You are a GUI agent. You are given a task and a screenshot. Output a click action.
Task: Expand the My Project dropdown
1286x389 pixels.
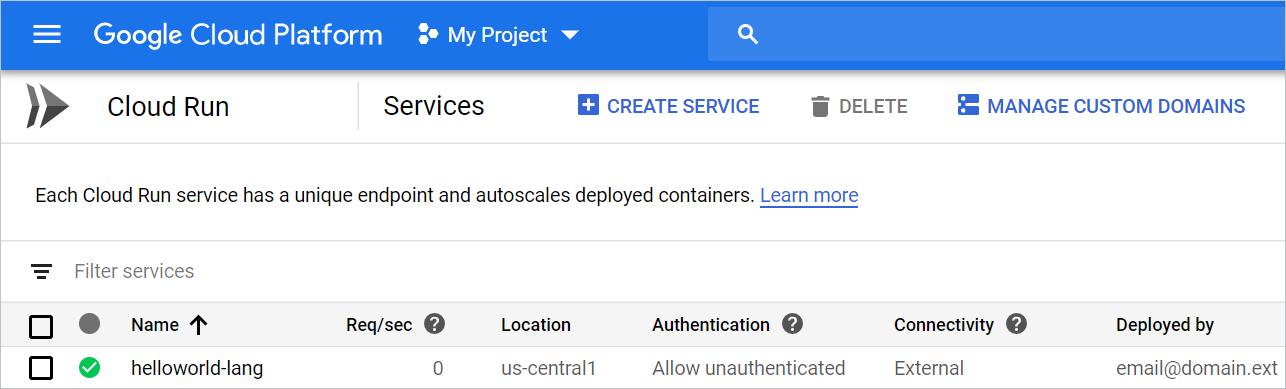570,35
